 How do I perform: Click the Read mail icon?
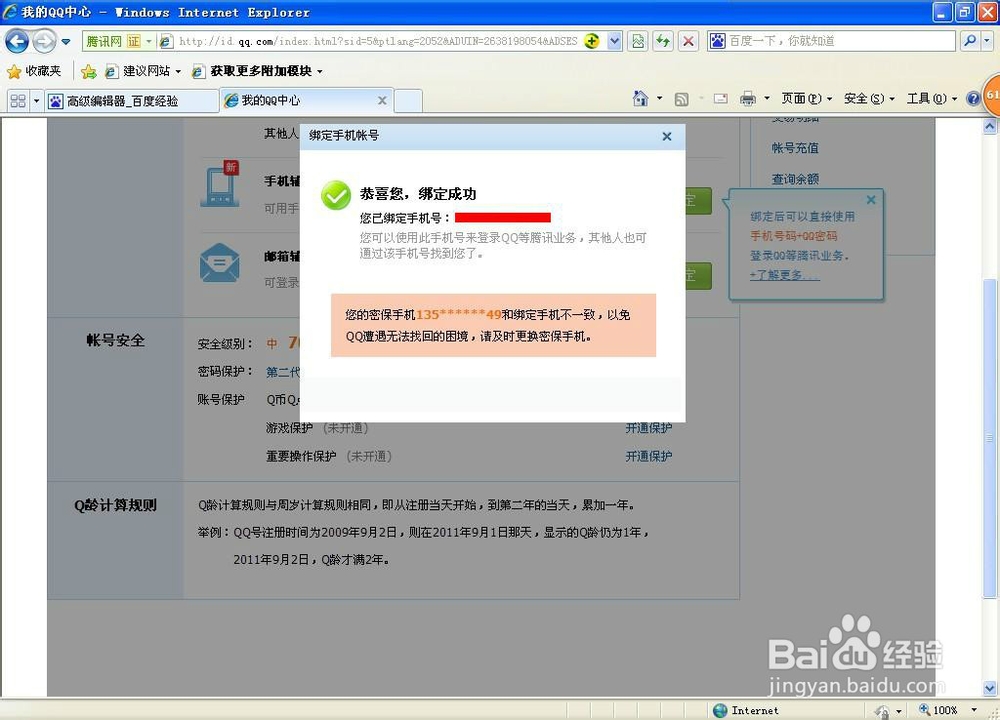(x=721, y=99)
